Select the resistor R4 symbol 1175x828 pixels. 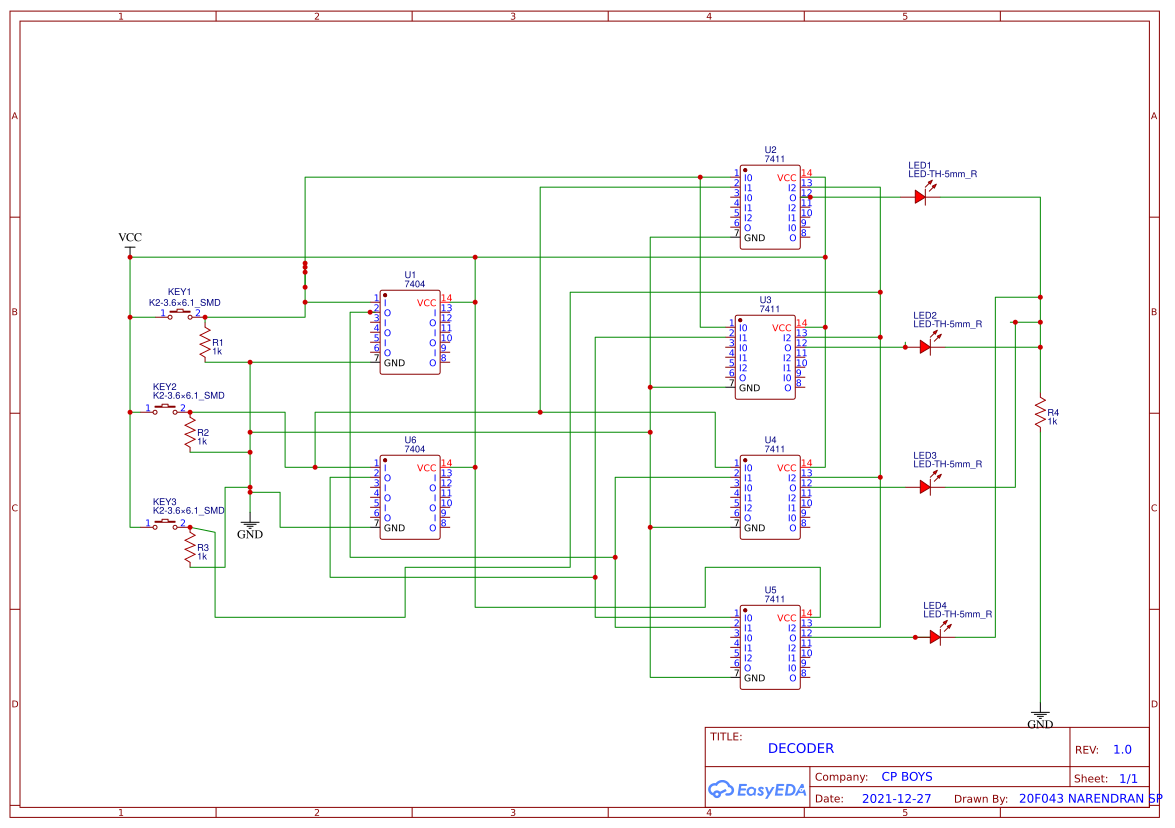click(1042, 414)
